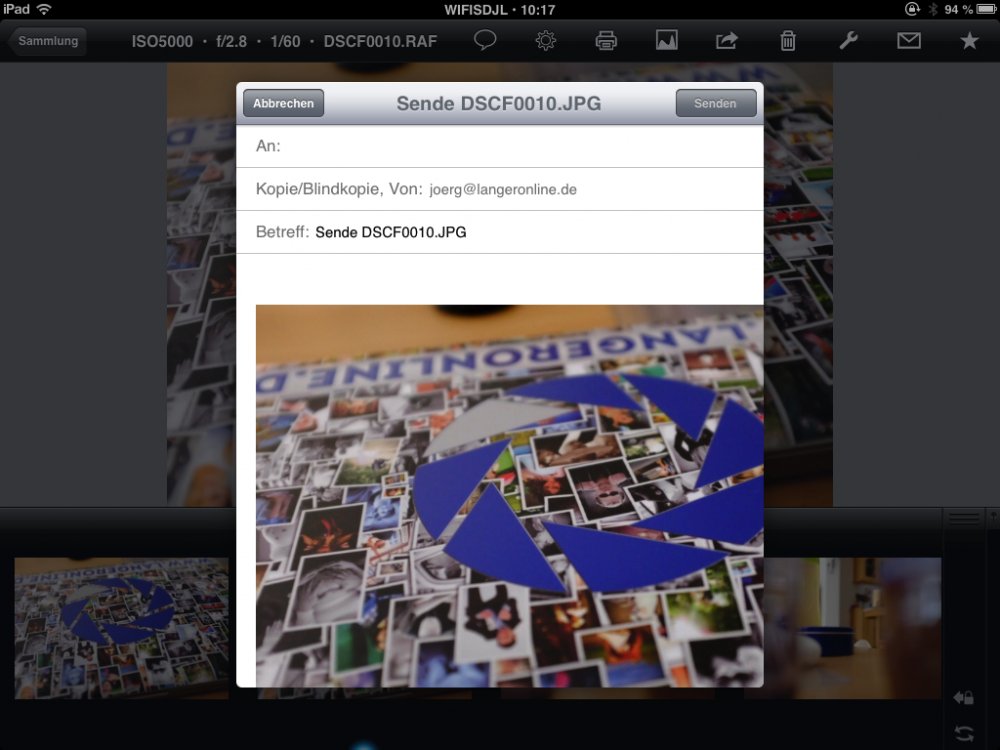Tap the Betreff subject field
Viewport: 1000px width, 750px height.
point(530,232)
